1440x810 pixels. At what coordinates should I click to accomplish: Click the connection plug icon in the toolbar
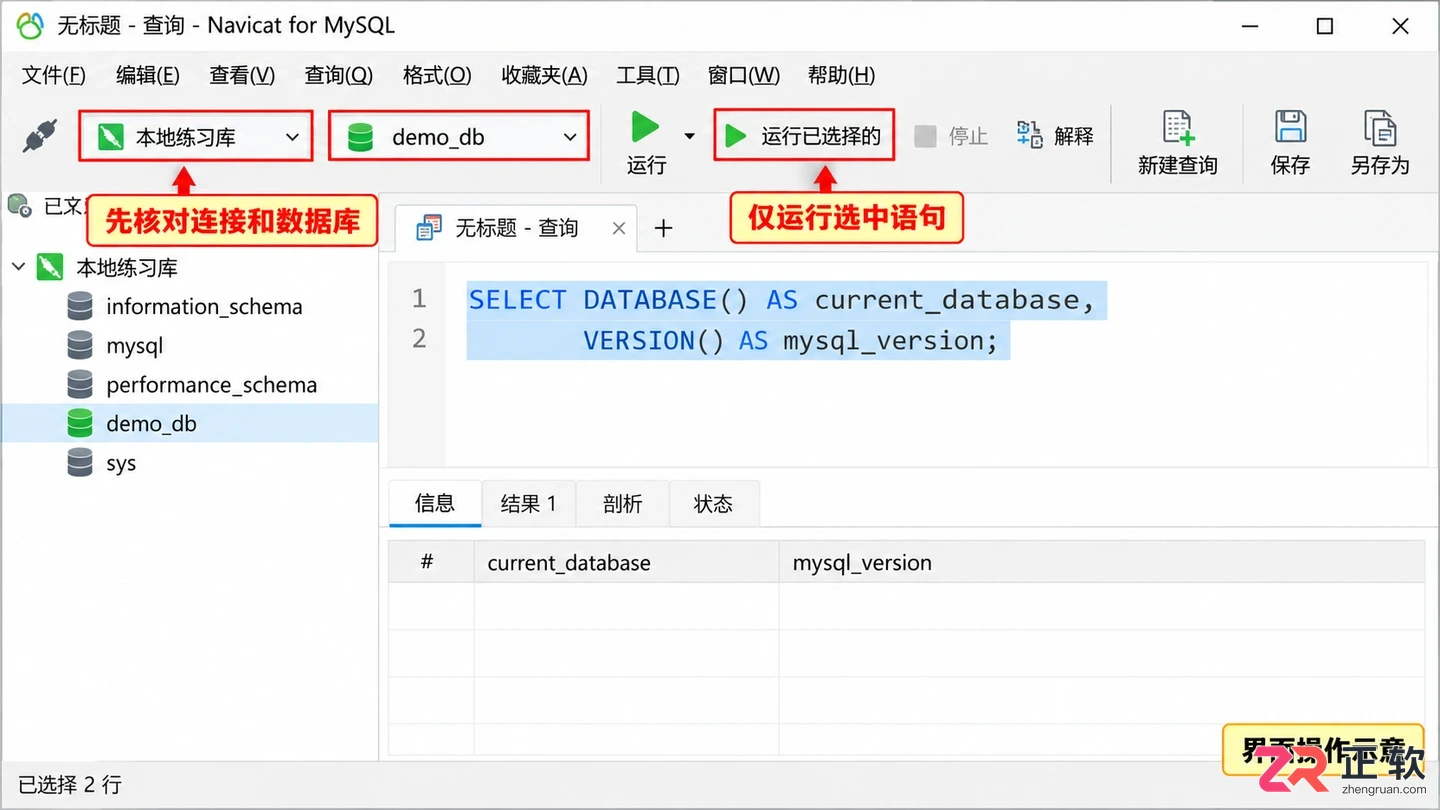point(40,137)
